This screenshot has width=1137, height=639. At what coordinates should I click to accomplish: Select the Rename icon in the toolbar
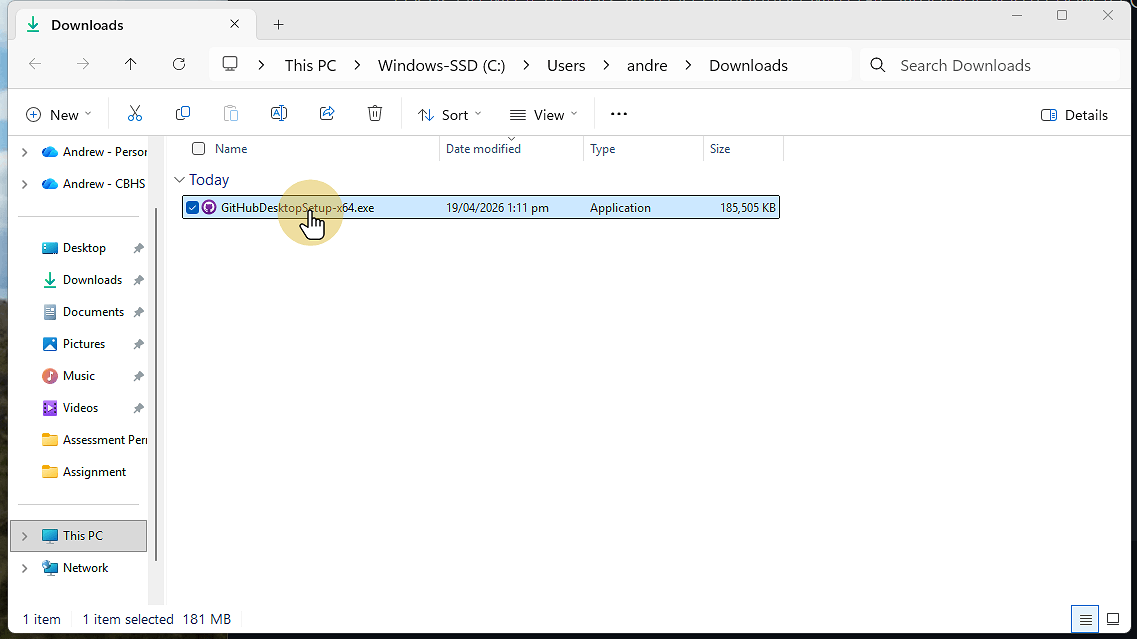tap(279, 113)
